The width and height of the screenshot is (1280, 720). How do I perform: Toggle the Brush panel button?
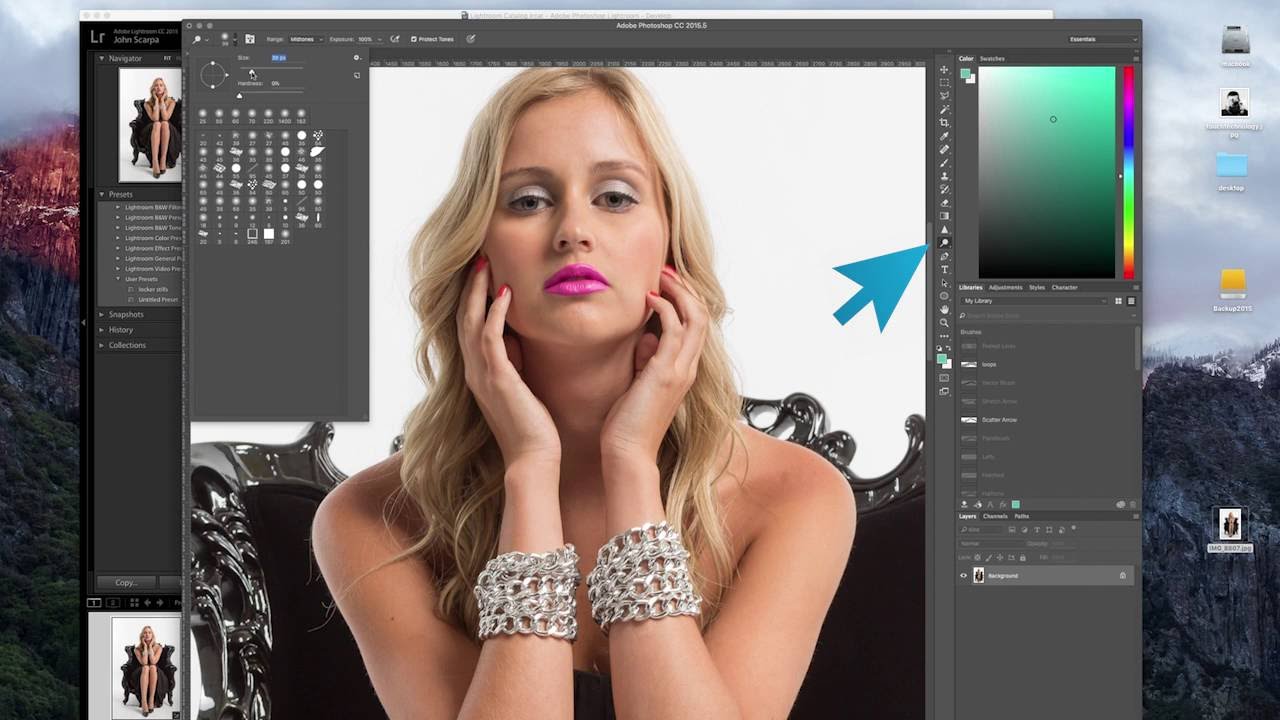[x=250, y=39]
